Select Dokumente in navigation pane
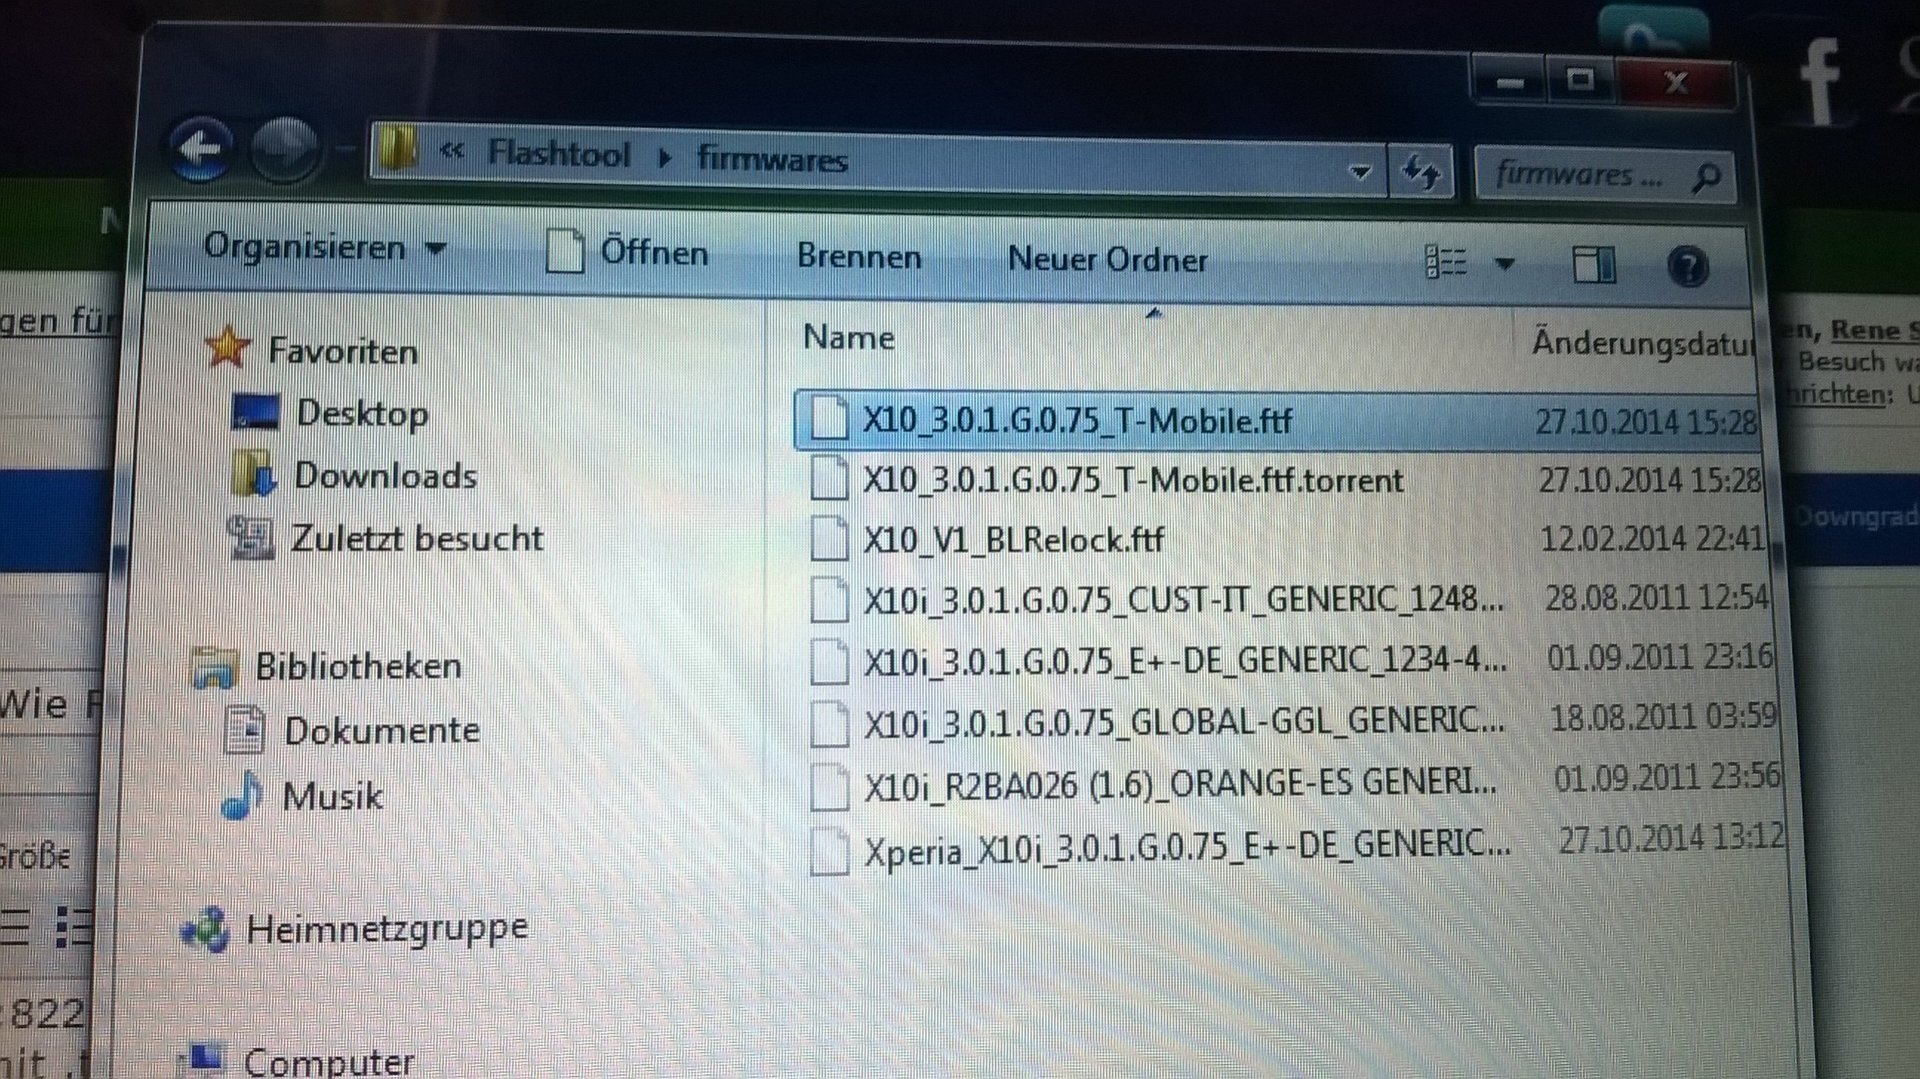 [x=382, y=730]
